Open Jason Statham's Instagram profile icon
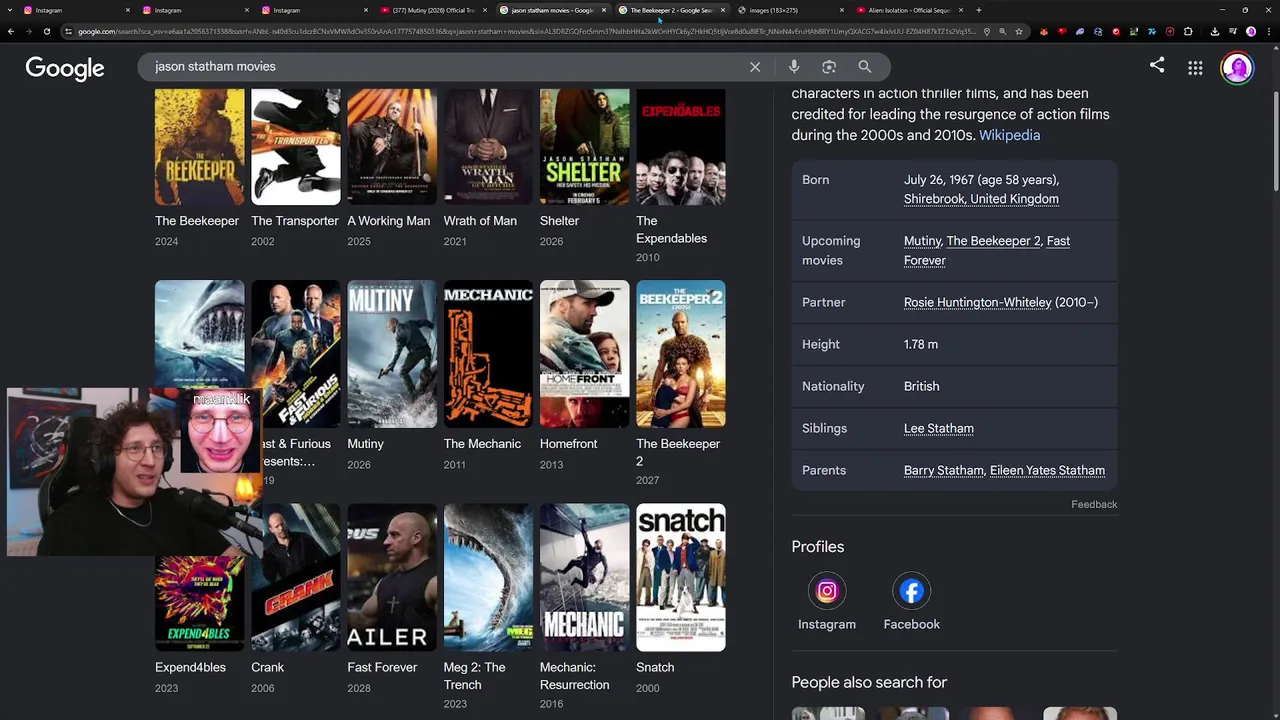 827,591
